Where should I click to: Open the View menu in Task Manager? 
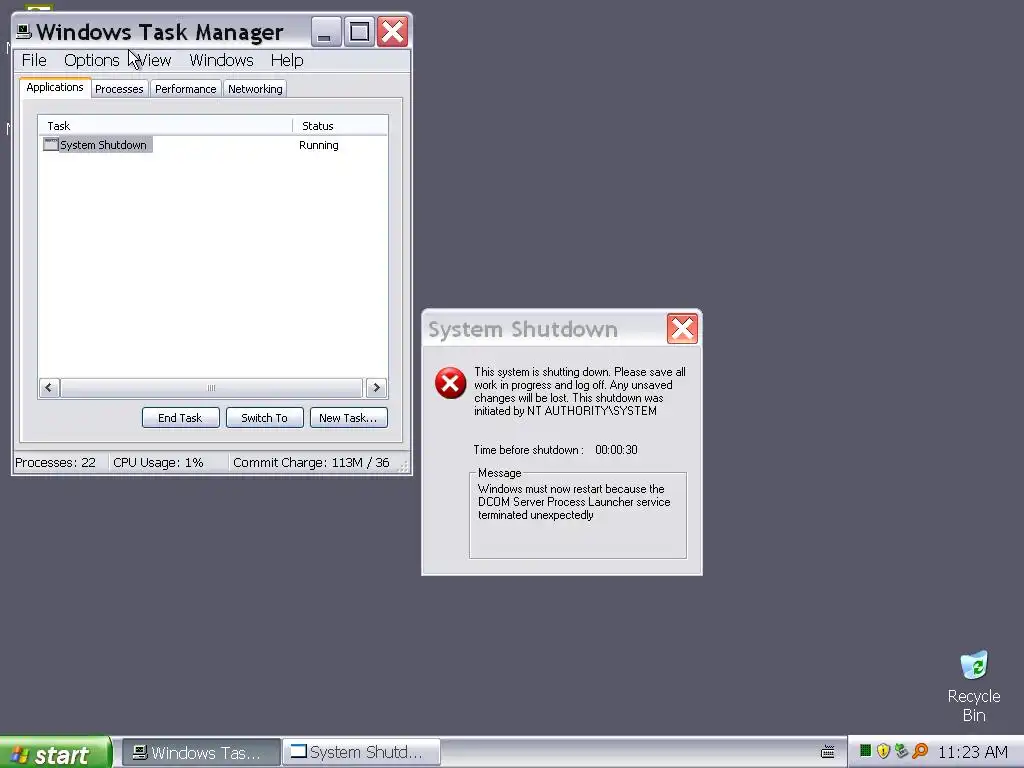(154, 60)
